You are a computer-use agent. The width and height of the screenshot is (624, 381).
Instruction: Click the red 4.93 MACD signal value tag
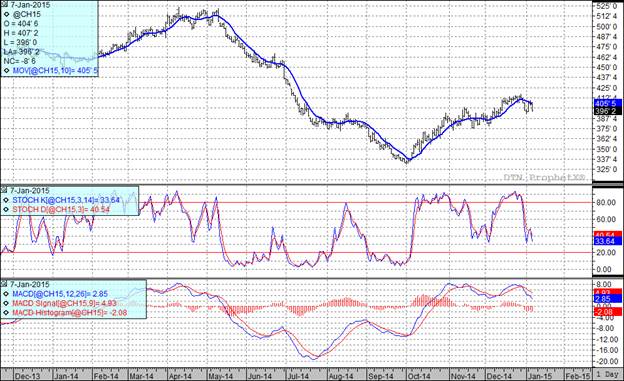pos(607,292)
